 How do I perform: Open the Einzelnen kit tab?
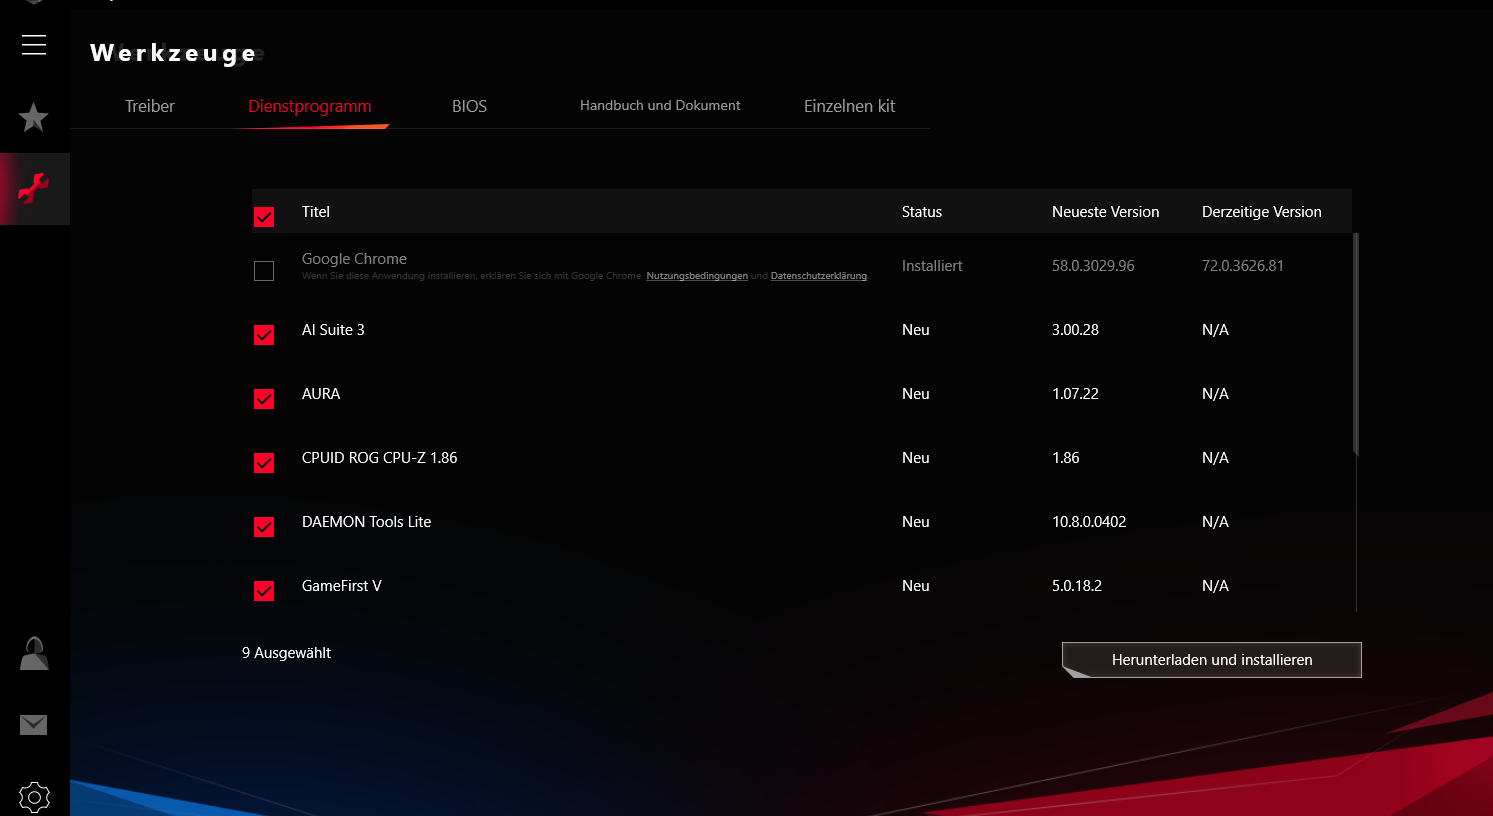pos(849,106)
